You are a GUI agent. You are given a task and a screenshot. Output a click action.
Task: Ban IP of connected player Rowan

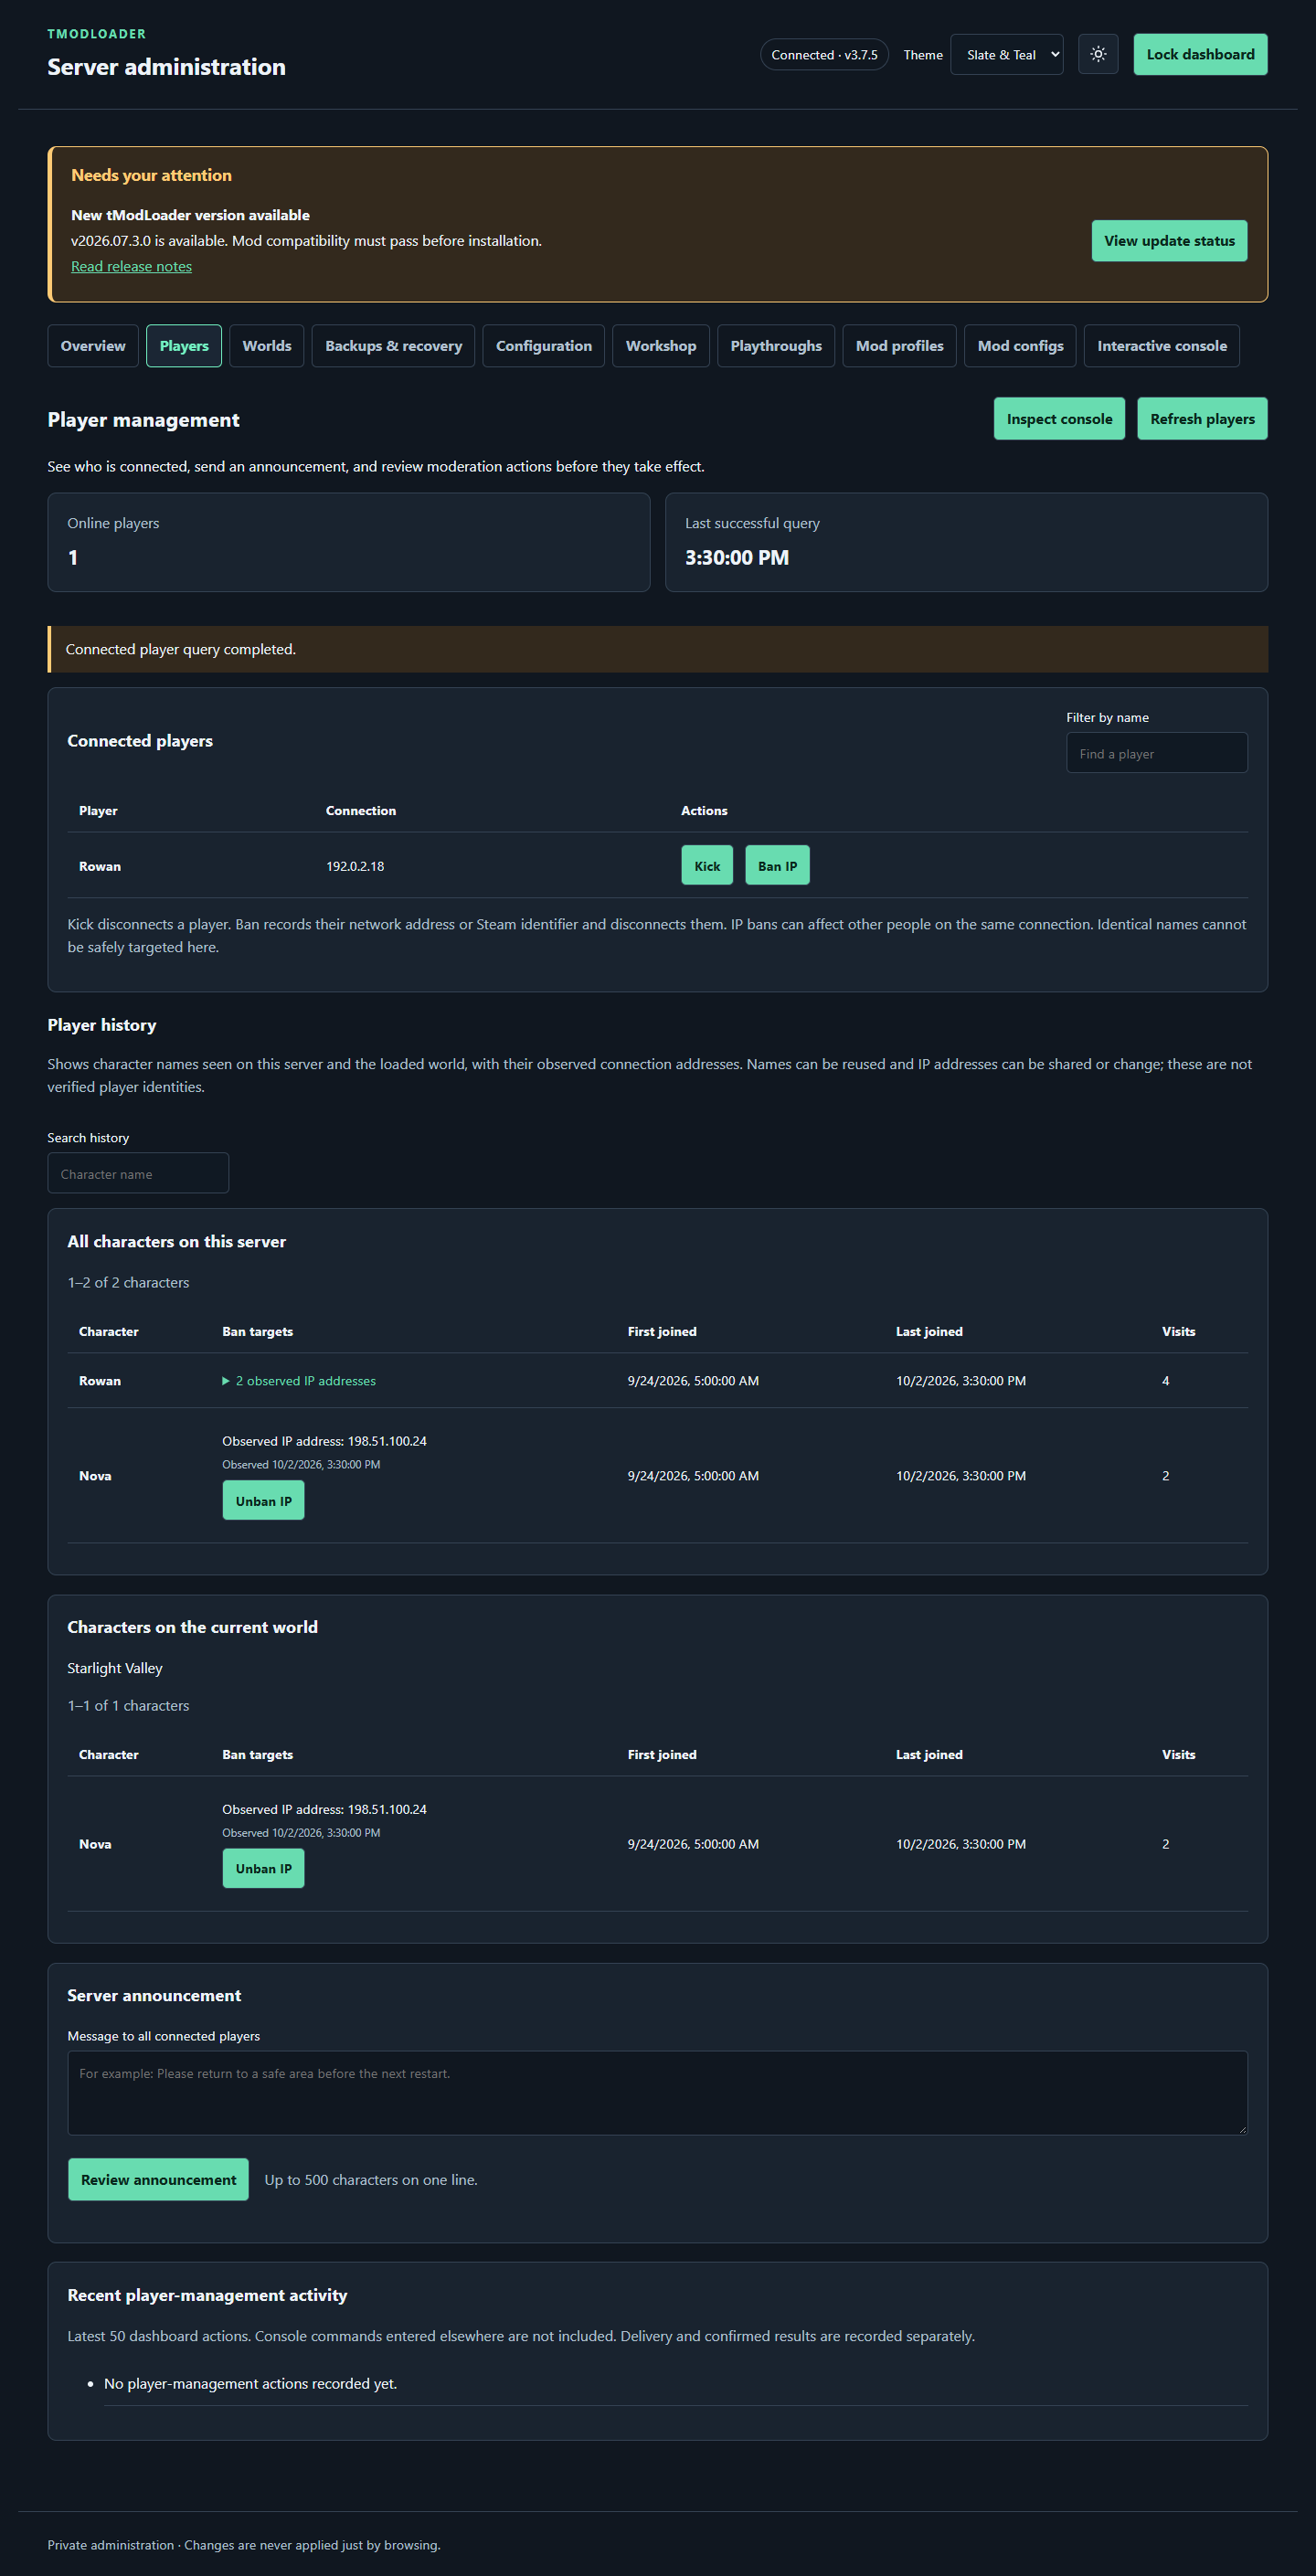777,866
